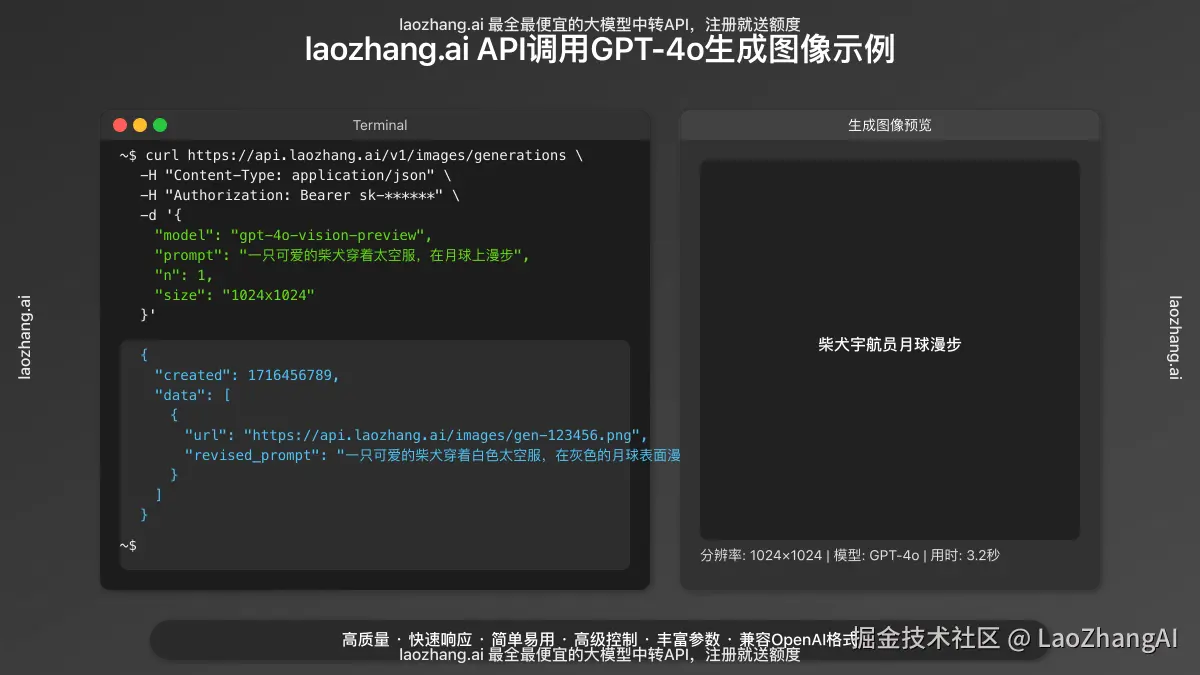This screenshot has height=675, width=1200.
Task: Click the yellow minimize button on Terminal window
Action: pyautogui.click(x=140, y=124)
